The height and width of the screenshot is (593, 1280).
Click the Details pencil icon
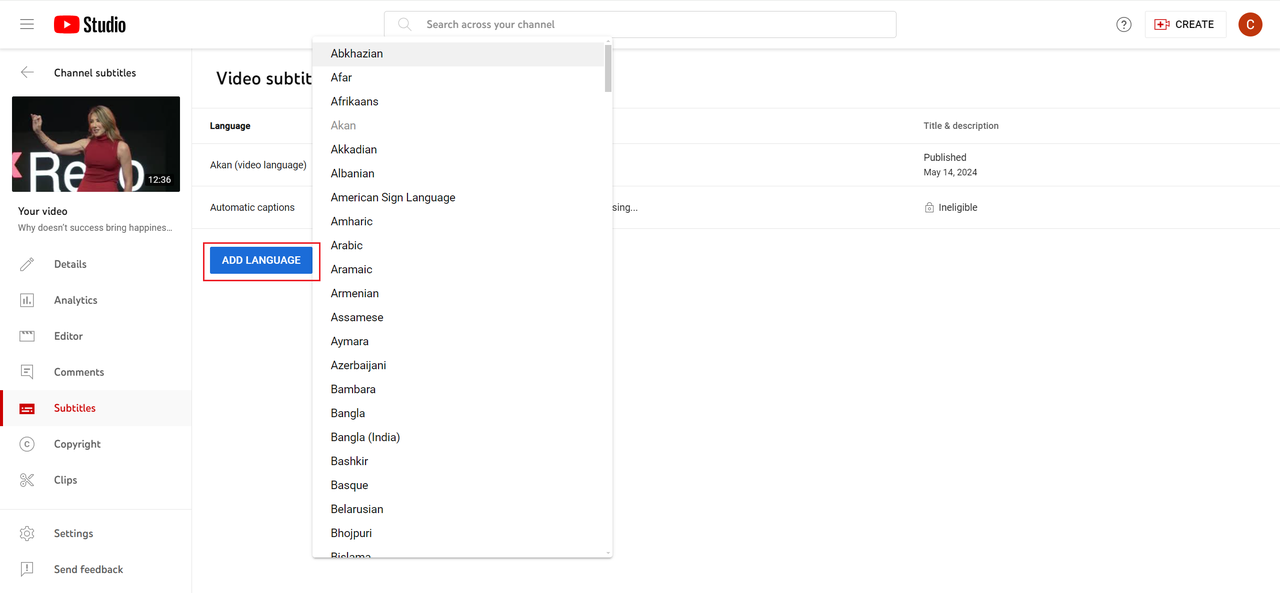point(27,264)
